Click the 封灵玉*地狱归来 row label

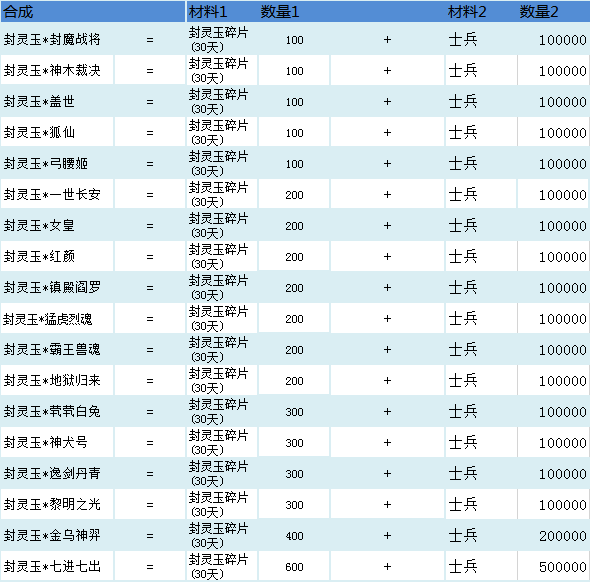[52, 380]
